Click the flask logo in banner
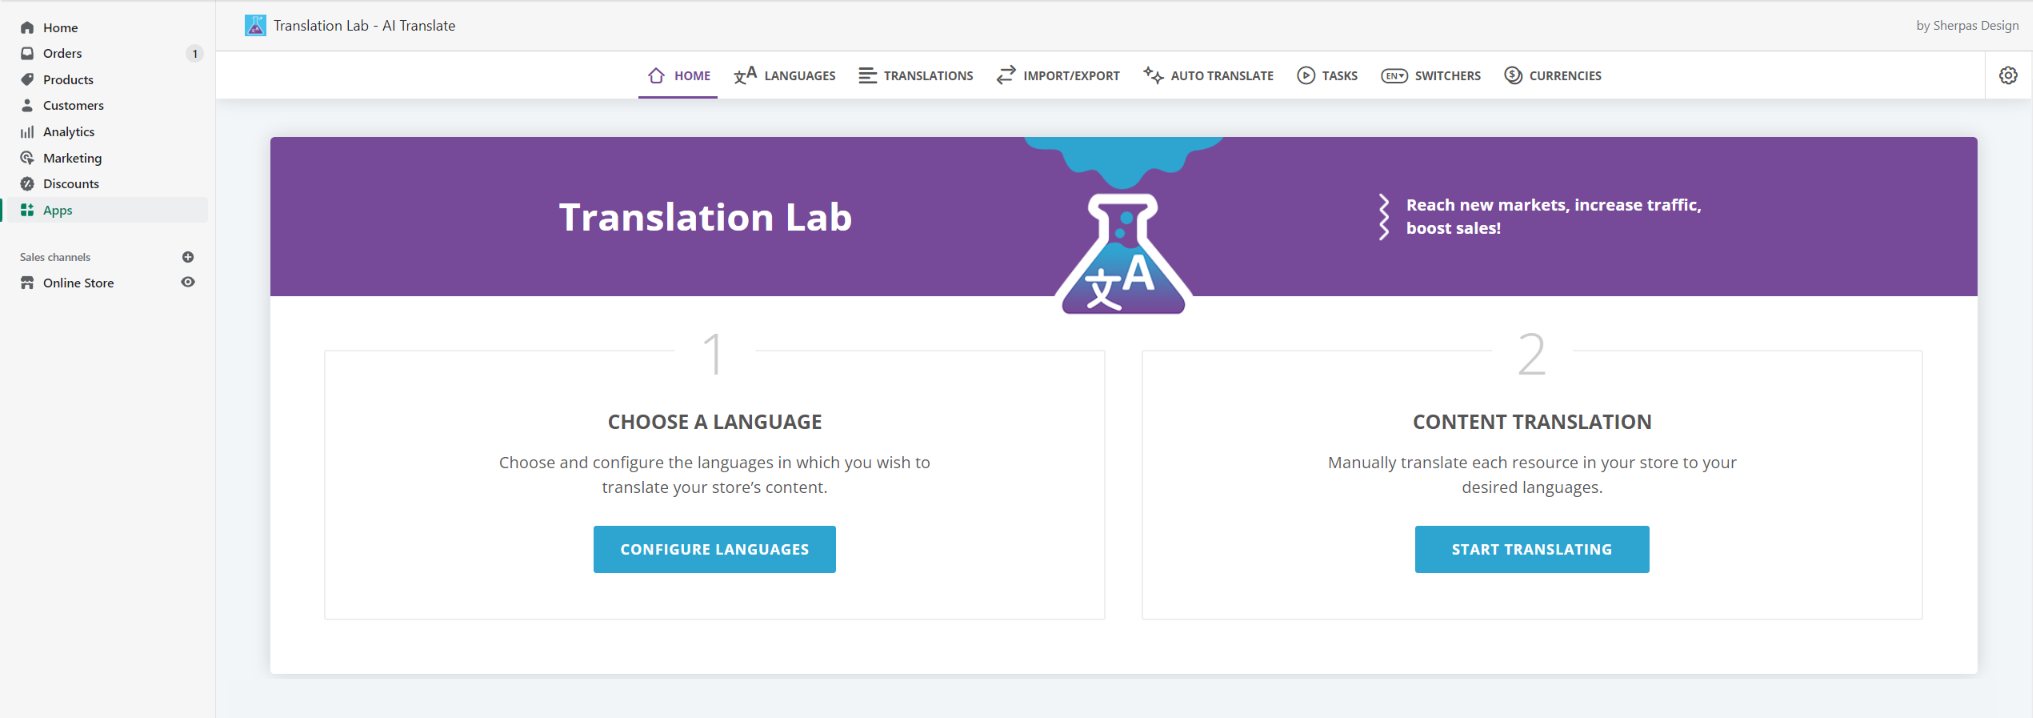Viewport: 2033px width, 718px height. pyautogui.click(x=1123, y=253)
